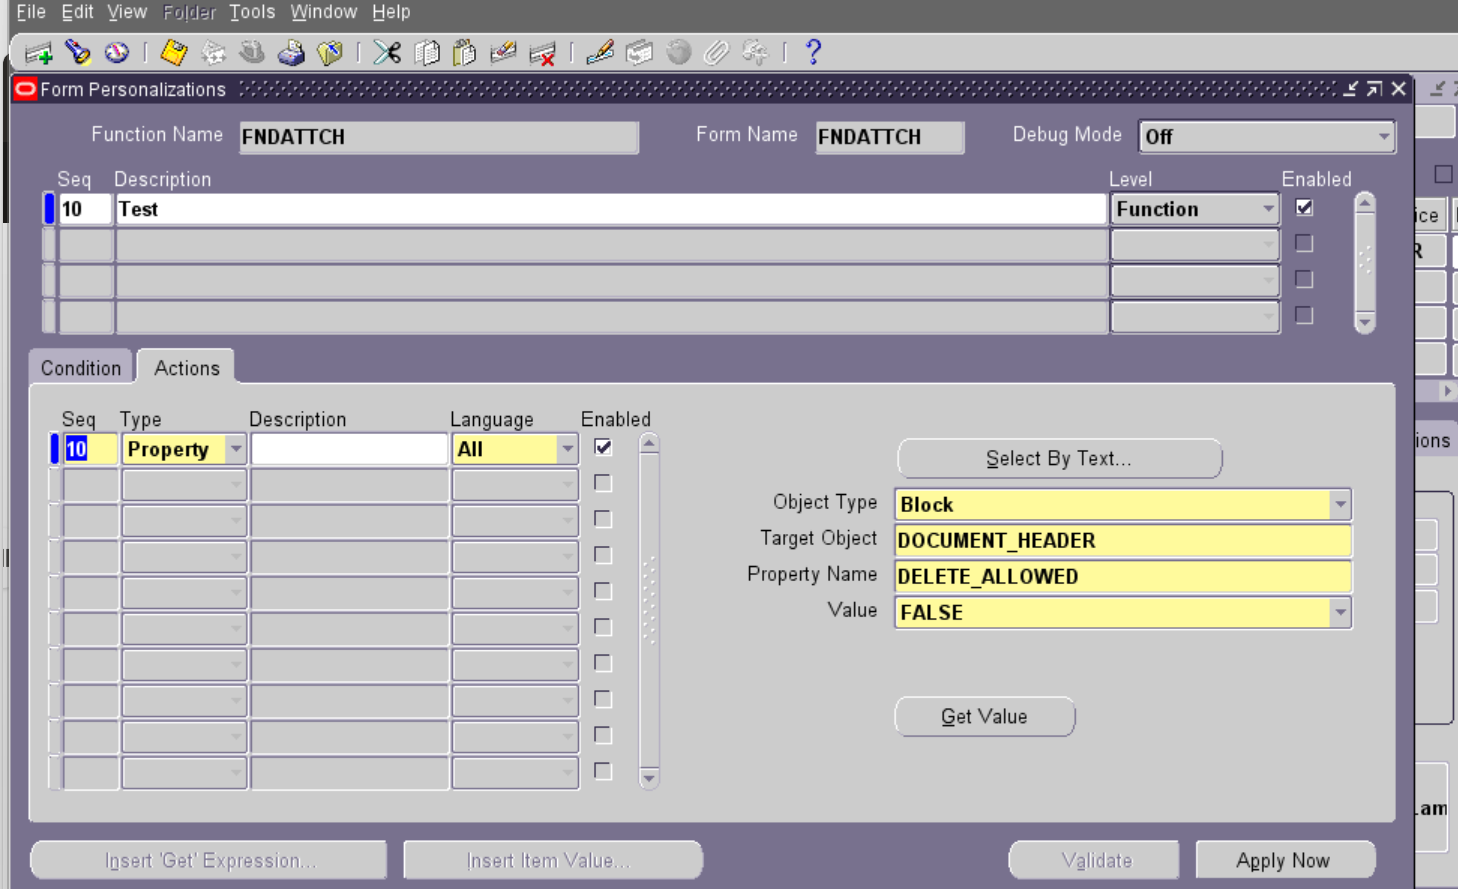The height and width of the screenshot is (889, 1458).
Task: Click the Target Object field DOCUMENT_HEADER
Action: pos(1123,540)
